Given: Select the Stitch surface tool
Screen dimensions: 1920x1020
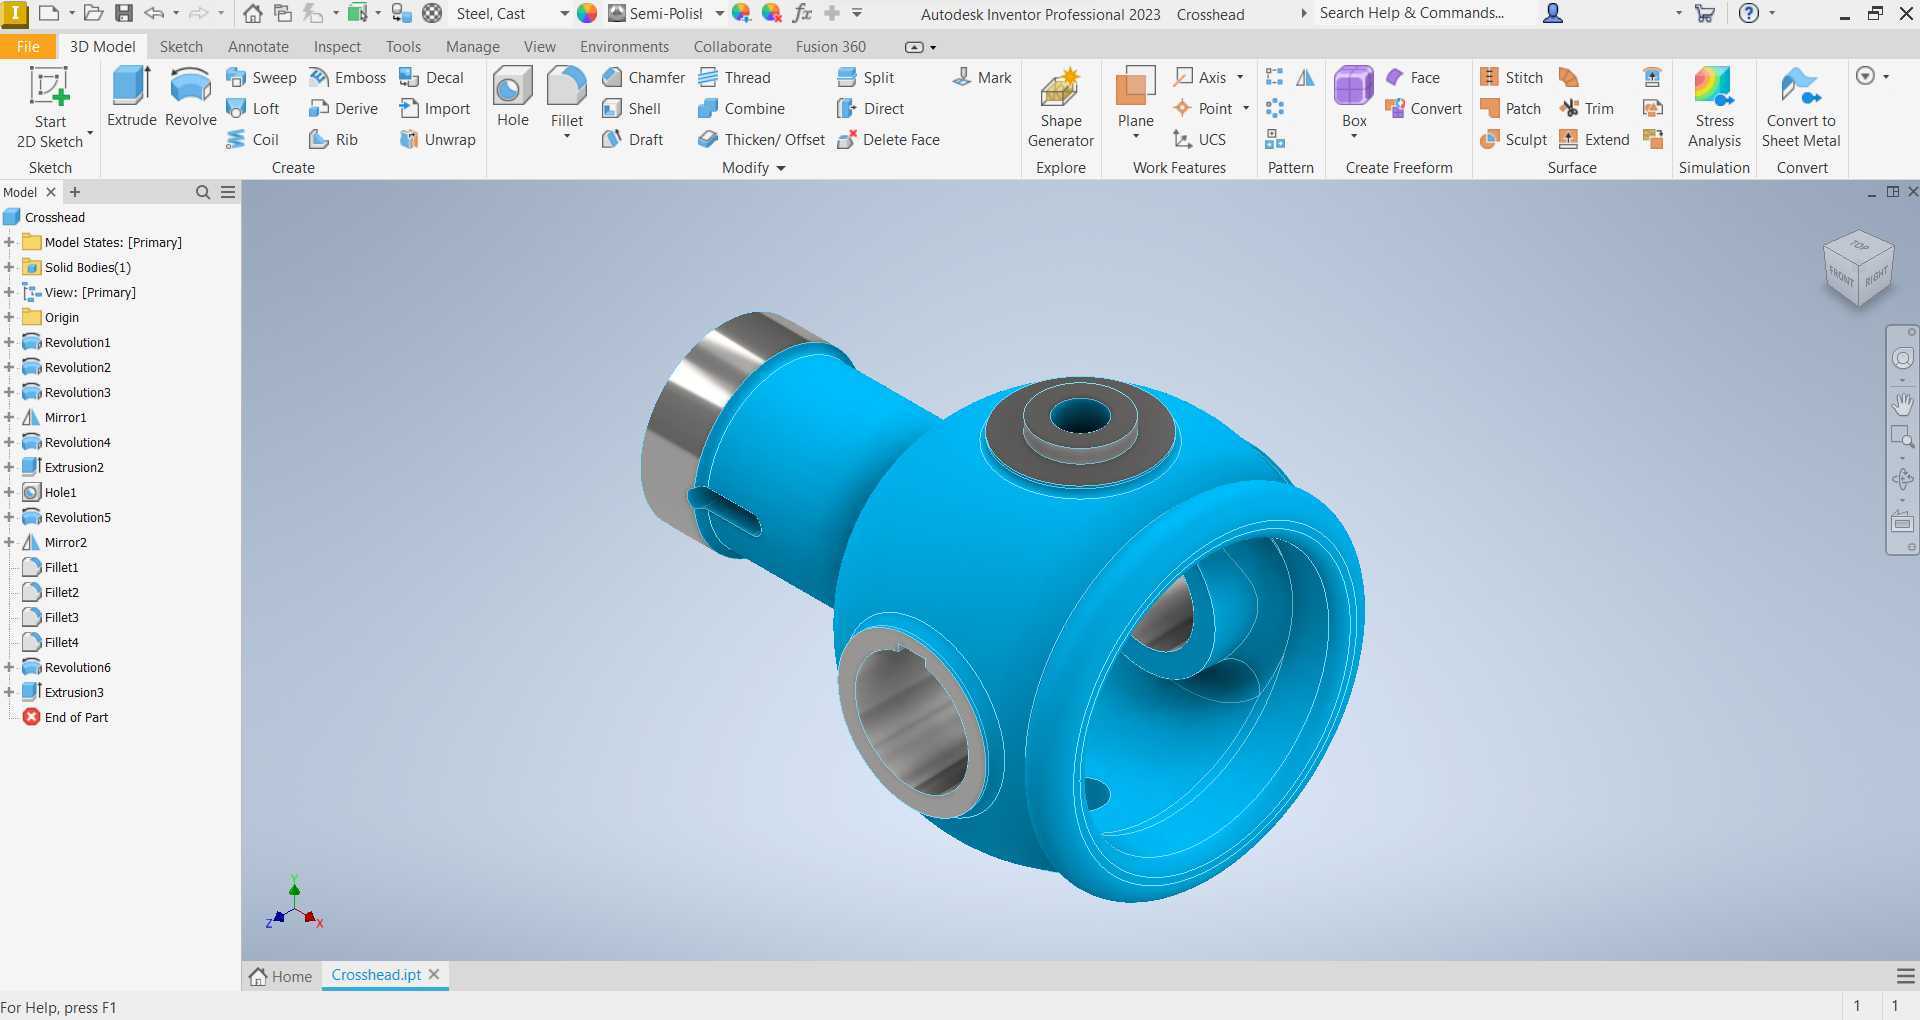Looking at the screenshot, I should (1512, 77).
